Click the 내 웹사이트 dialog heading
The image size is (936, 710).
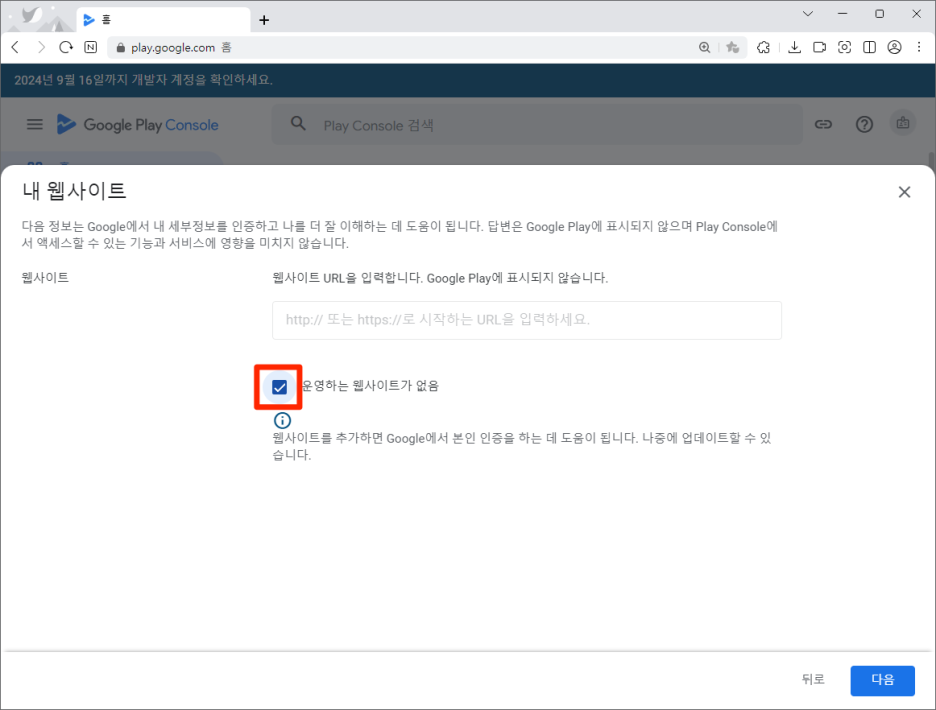click(x=74, y=191)
